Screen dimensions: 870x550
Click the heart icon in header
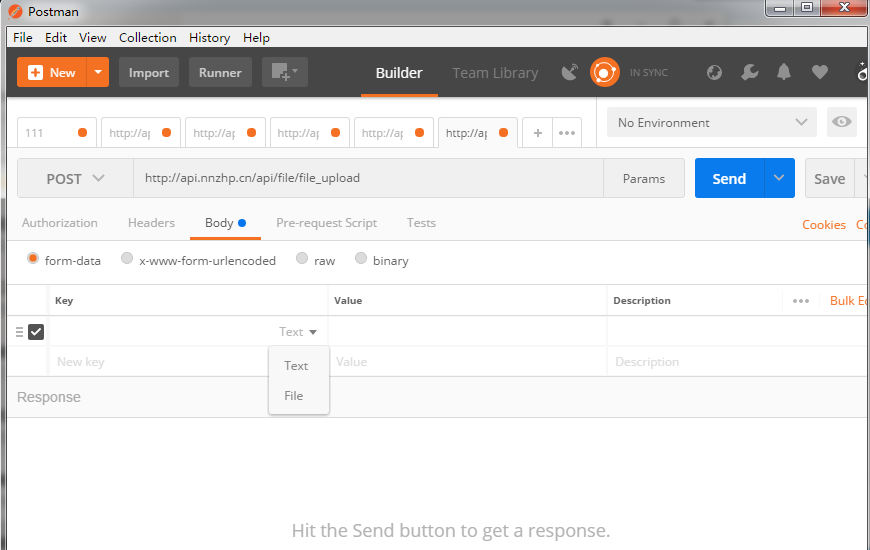point(820,72)
